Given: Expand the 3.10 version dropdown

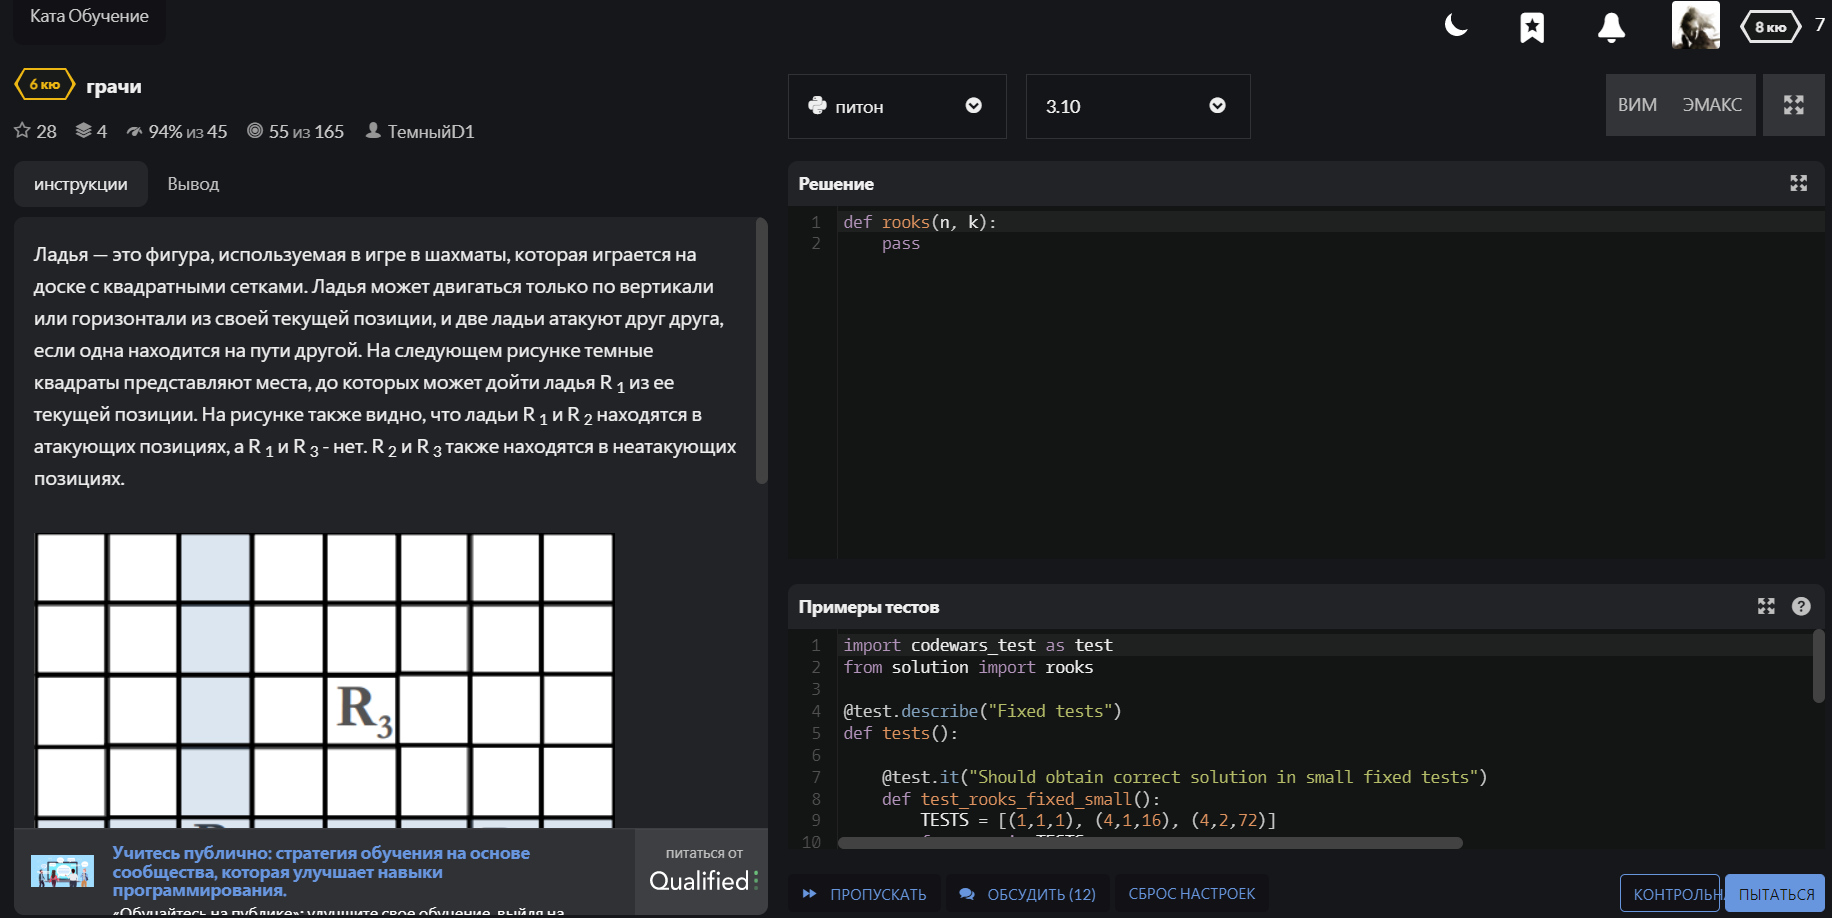Looking at the screenshot, I should pyautogui.click(x=1137, y=106).
